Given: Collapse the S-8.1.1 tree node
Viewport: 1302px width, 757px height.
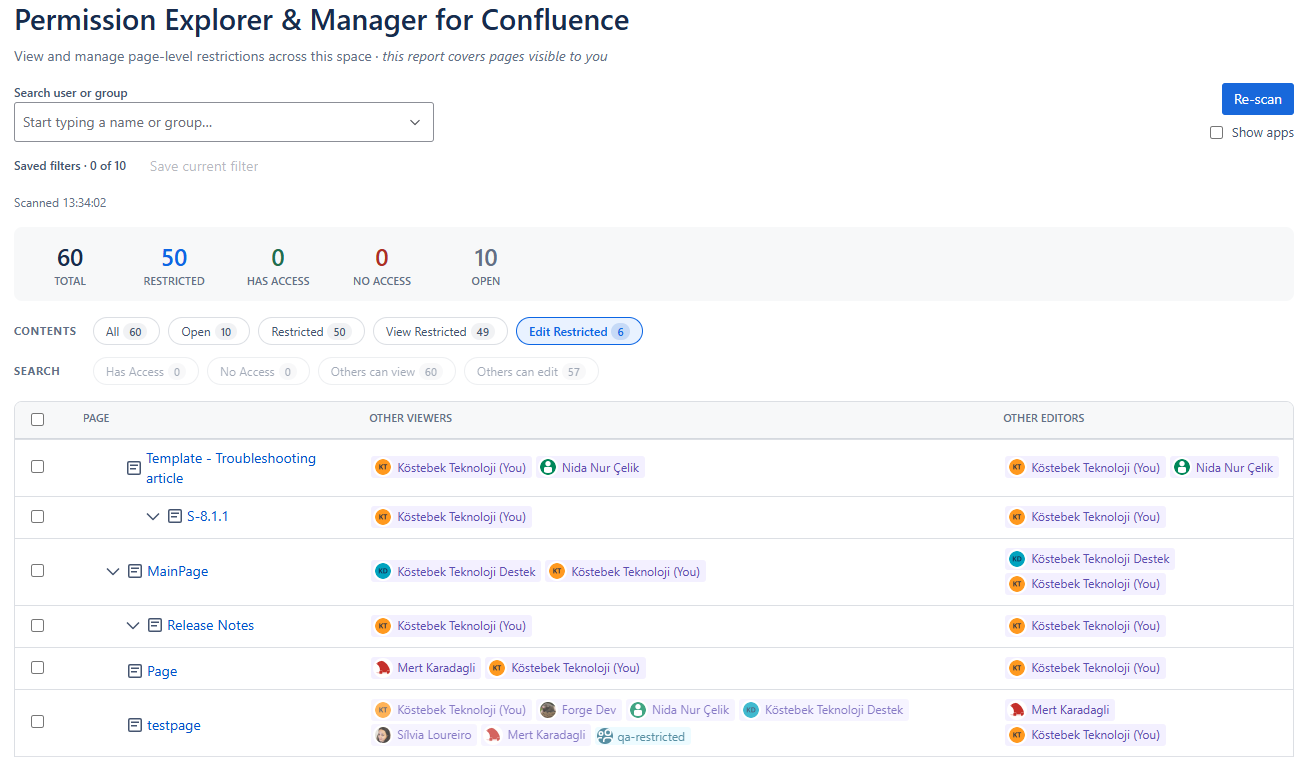Looking at the screenshot, I should point(153,517).
